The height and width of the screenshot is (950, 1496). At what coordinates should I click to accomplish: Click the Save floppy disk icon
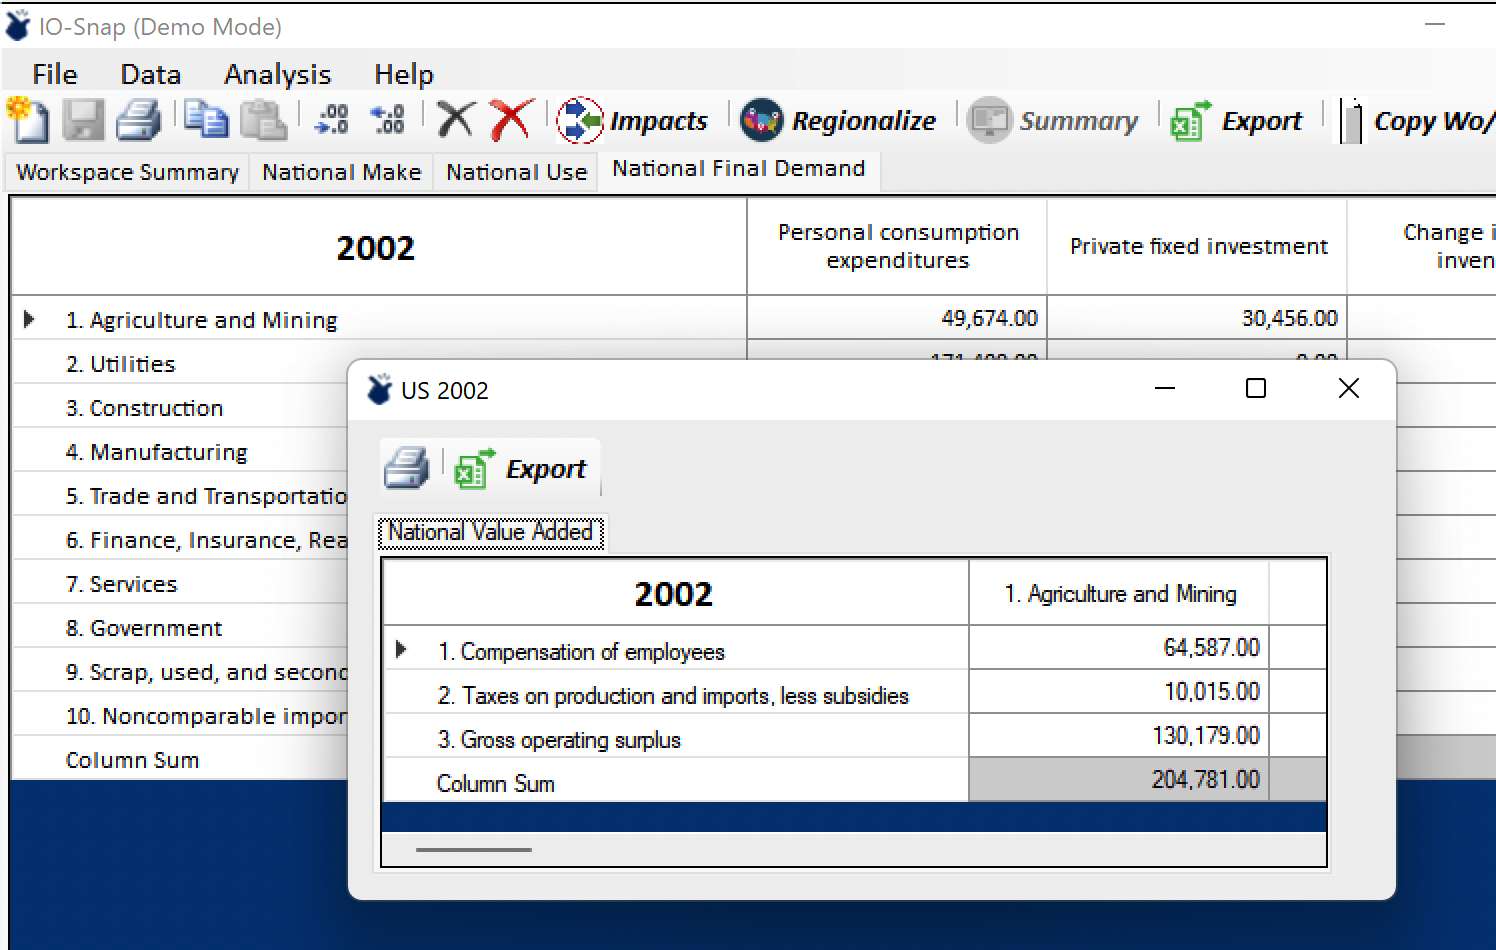(83, 121)
